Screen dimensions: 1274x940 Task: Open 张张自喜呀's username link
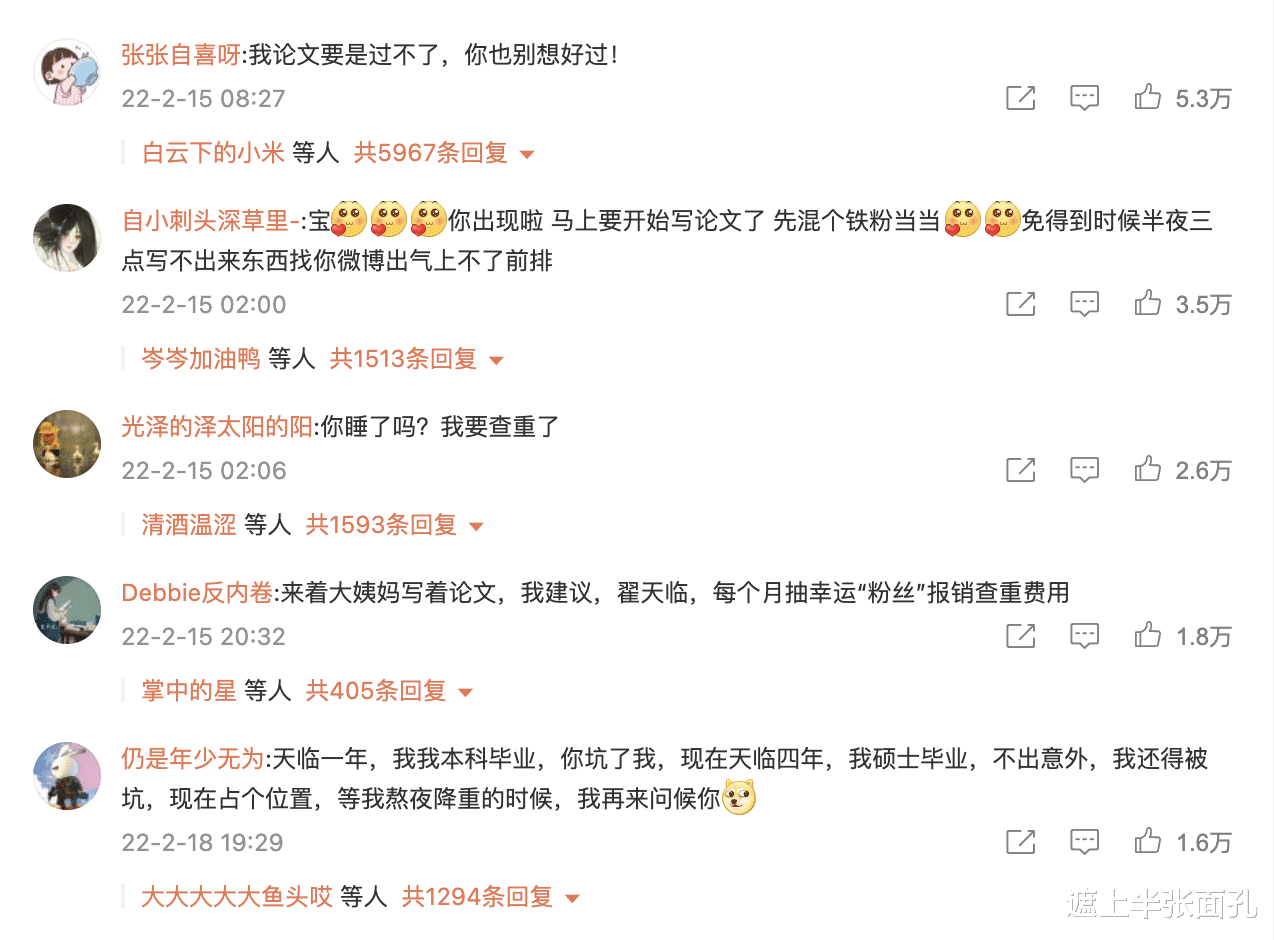point(181,55)
